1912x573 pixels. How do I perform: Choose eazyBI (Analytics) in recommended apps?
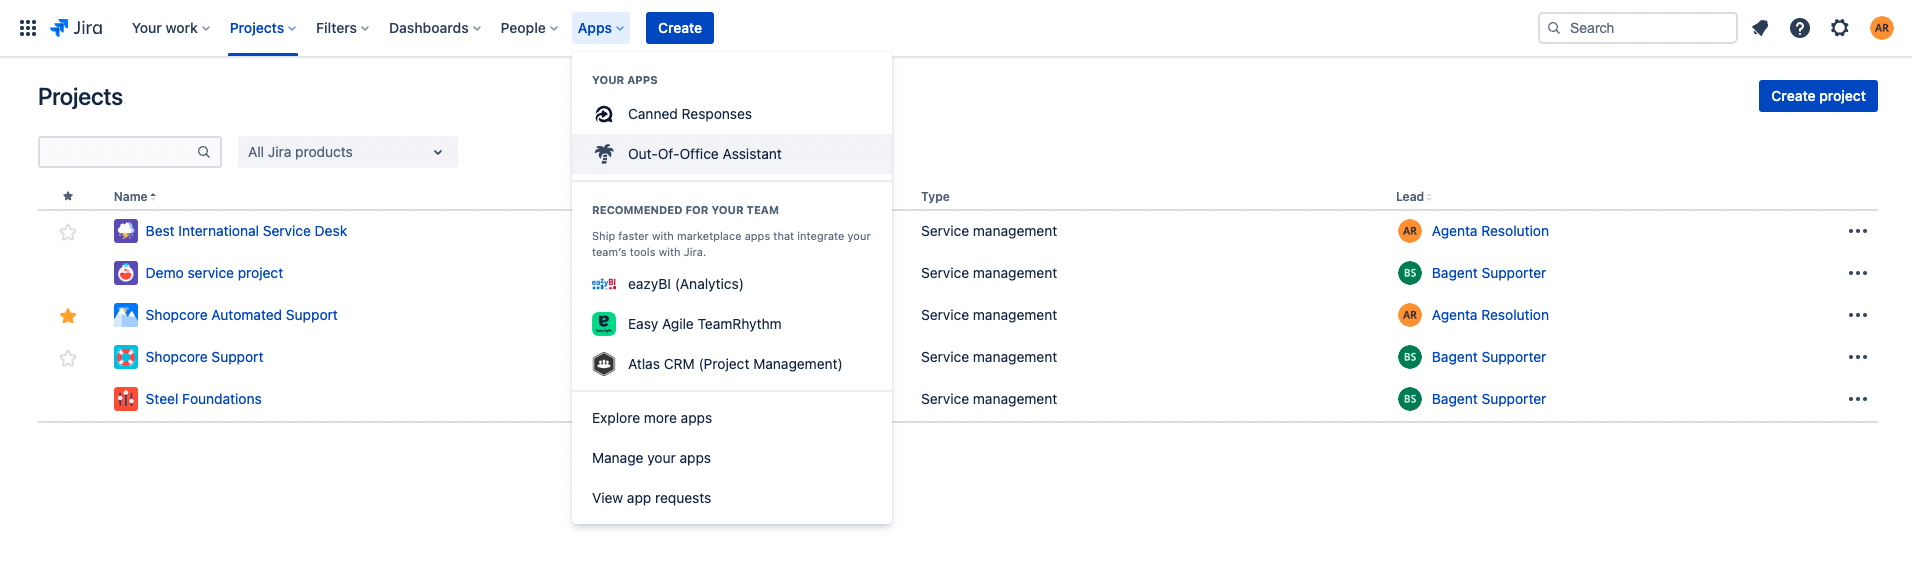[x=732, y=284]
